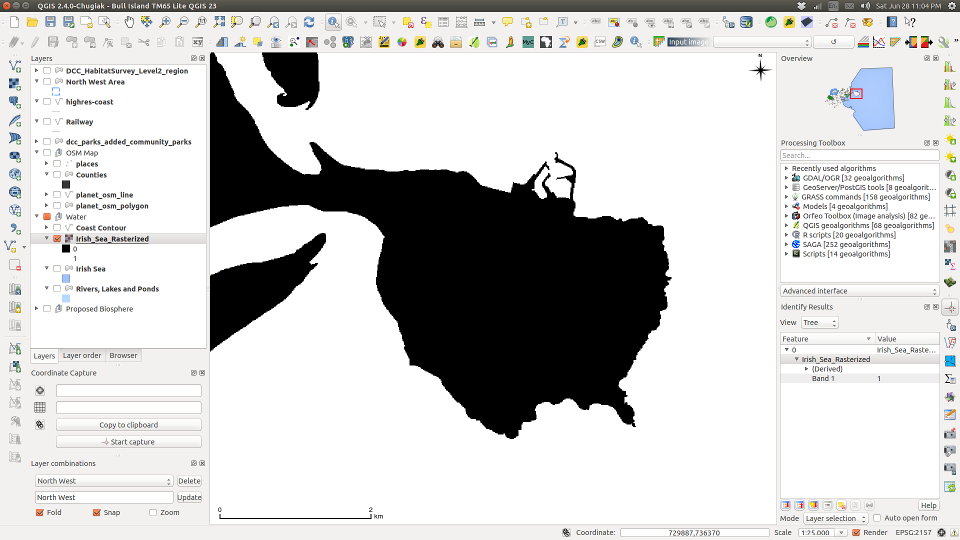Image resolution: width=960 pixels, height=540 pixels.
Task: Expand the Proposed Biosphere layer group
Action: pos(36,309)
